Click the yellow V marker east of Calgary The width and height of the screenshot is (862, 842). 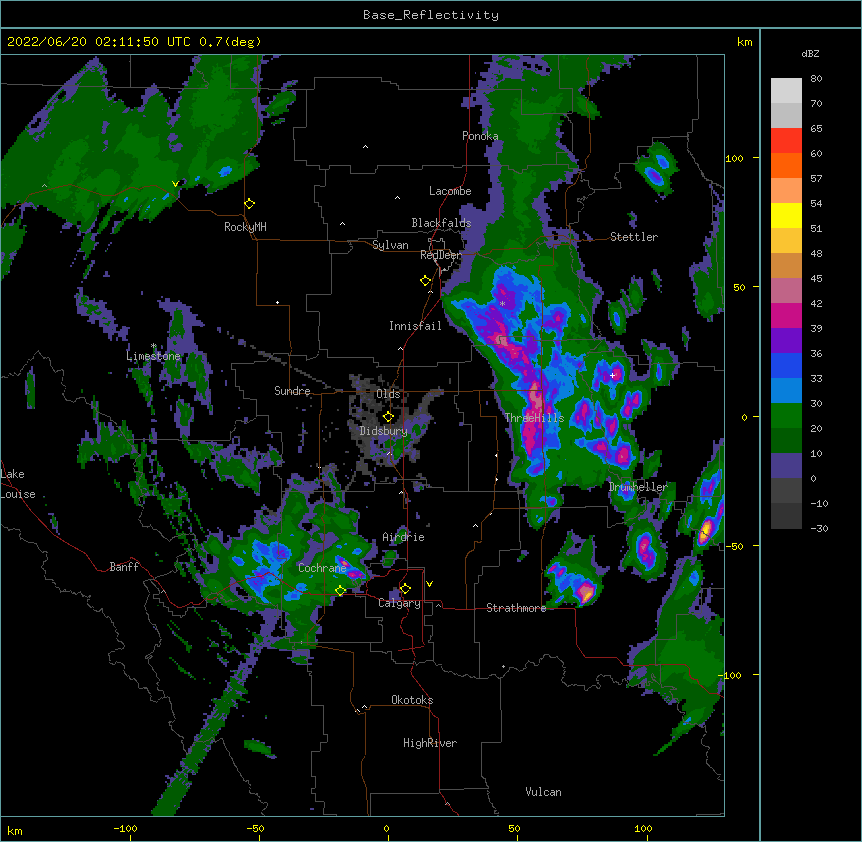(429, 584)
